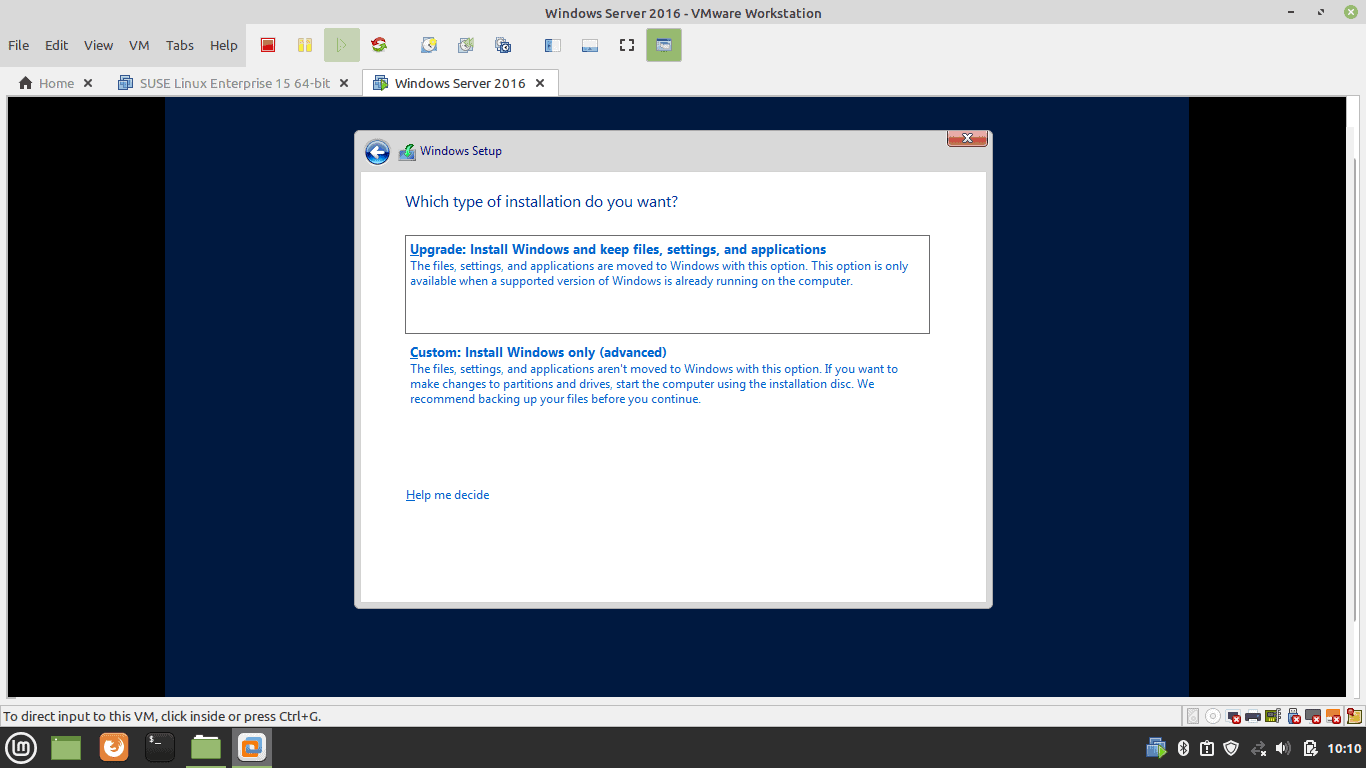The image size is (1366, 768).
Task: Close the Home tab
Action: [x=88, y=83]
